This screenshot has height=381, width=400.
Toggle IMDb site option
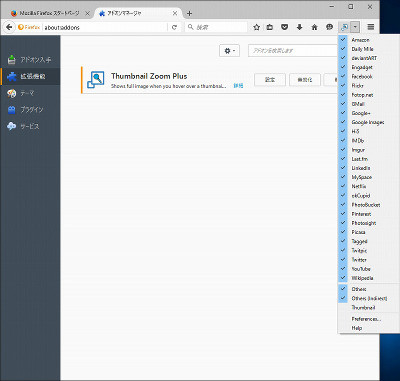point(368,141)
